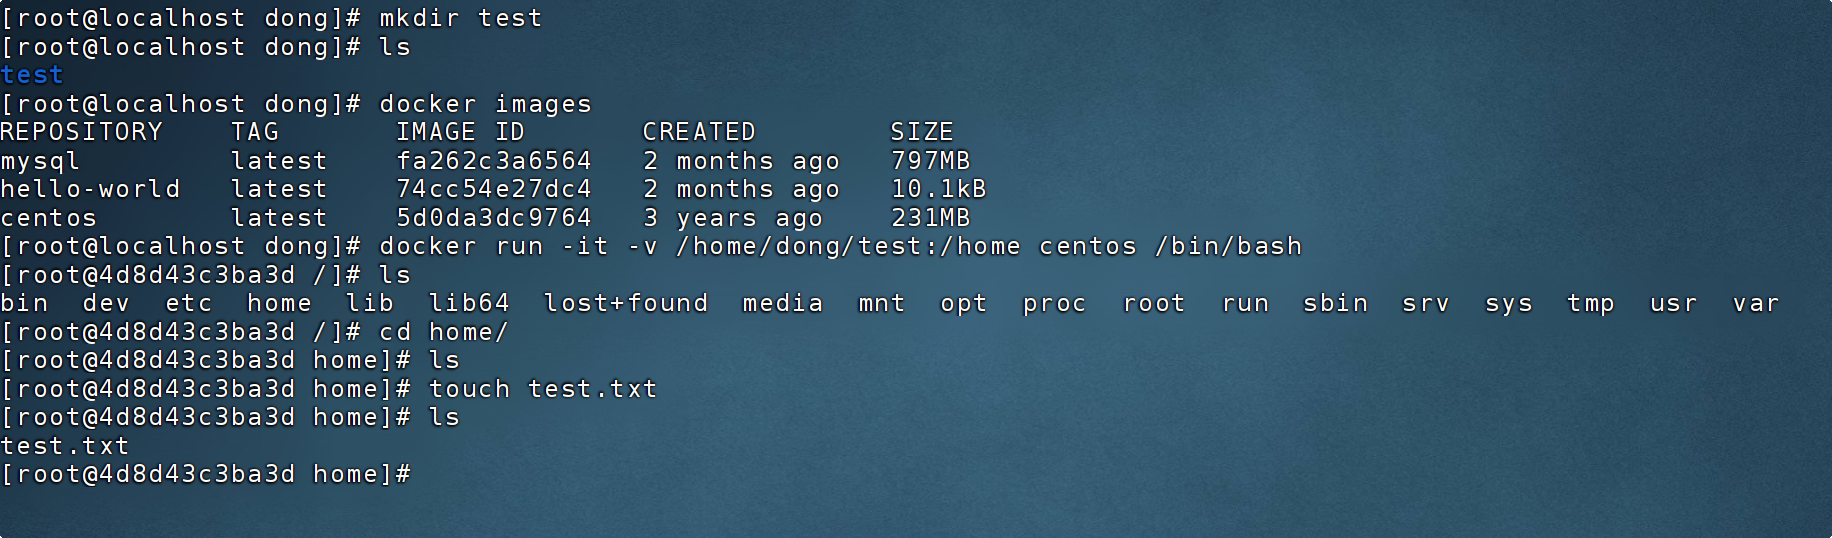Click the mysql image ID fa262c3a6564

[493, 161]
